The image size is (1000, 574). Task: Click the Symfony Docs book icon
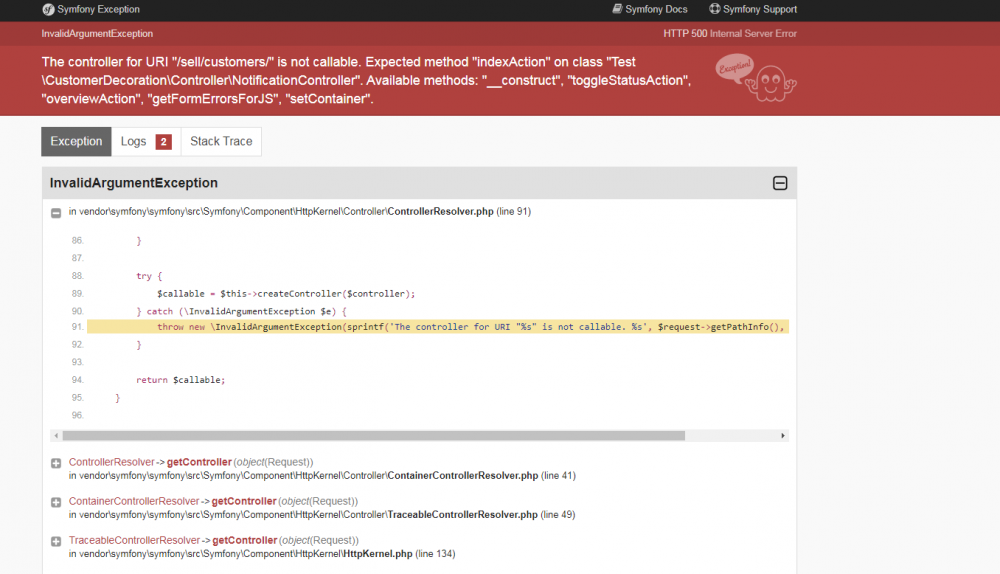[617, 9]
